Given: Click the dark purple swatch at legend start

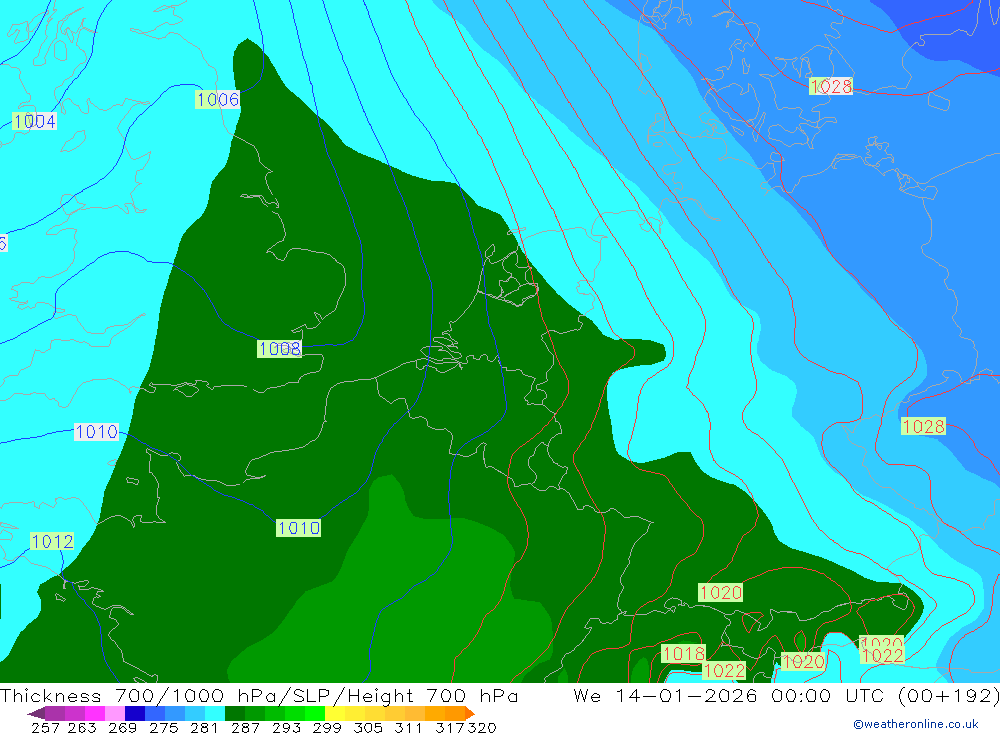Looking at the screenshot, I should pos(36,713).
